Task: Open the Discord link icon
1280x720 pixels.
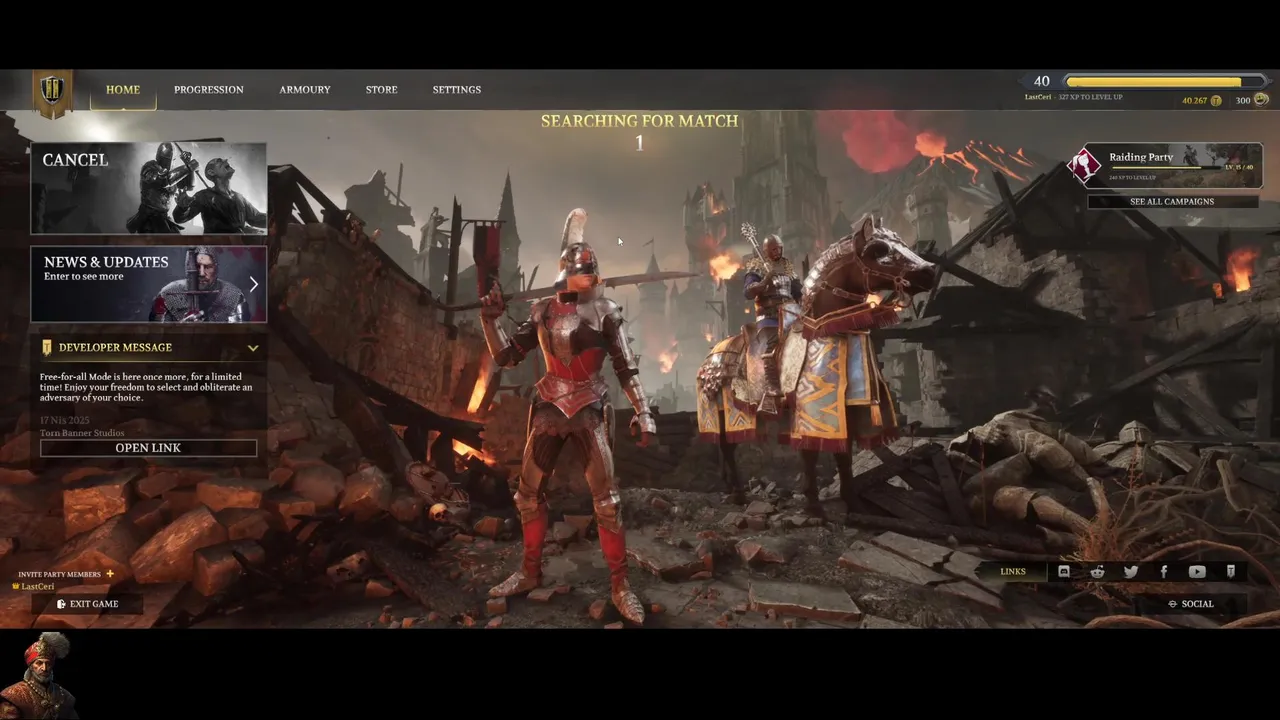Action: pos(1064,572)
